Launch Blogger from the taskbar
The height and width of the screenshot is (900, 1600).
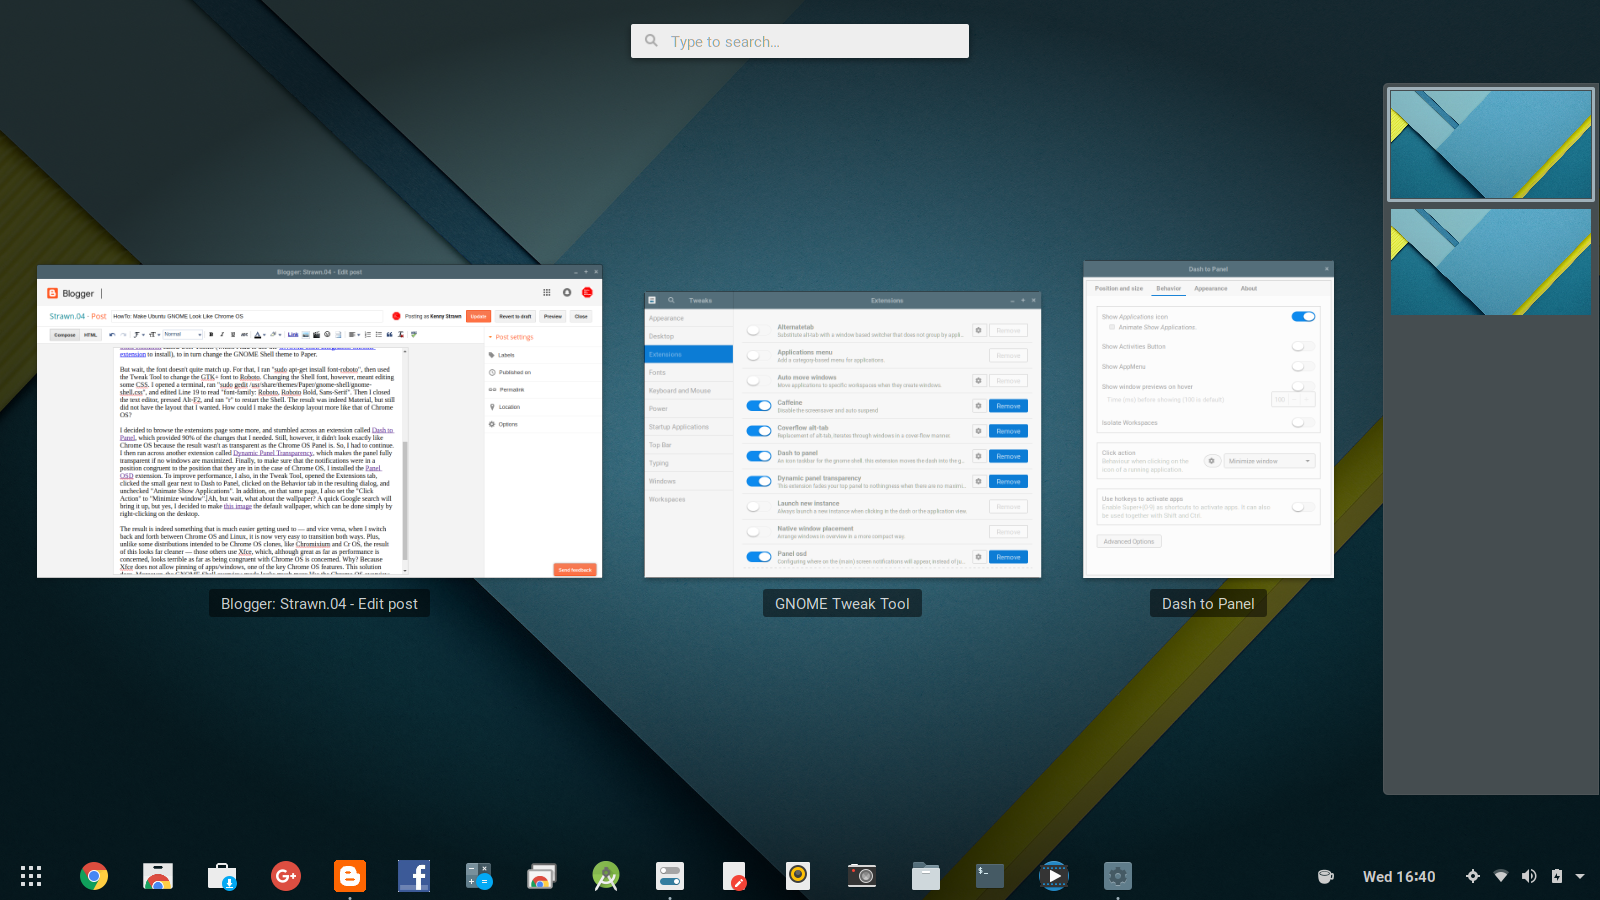click(x=349, y=876)
